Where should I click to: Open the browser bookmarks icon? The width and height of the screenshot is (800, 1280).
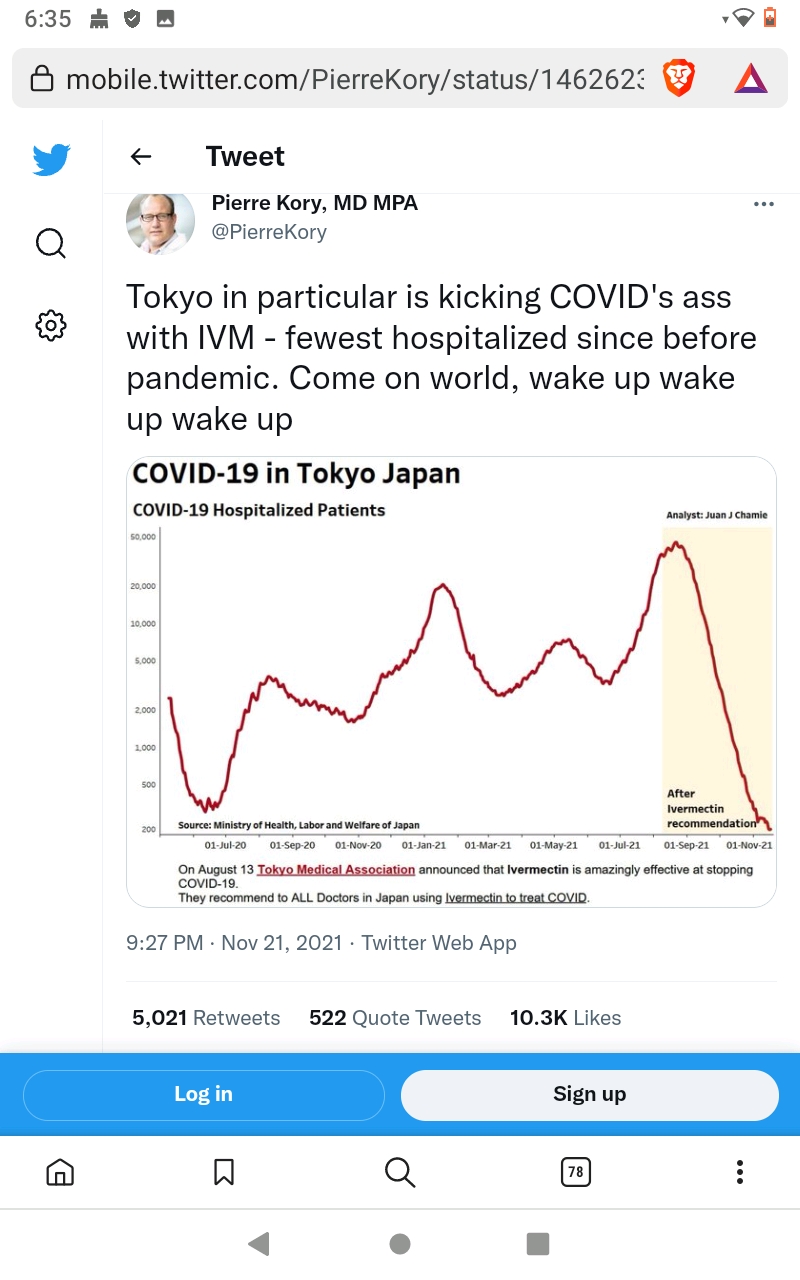point(224,1172)
